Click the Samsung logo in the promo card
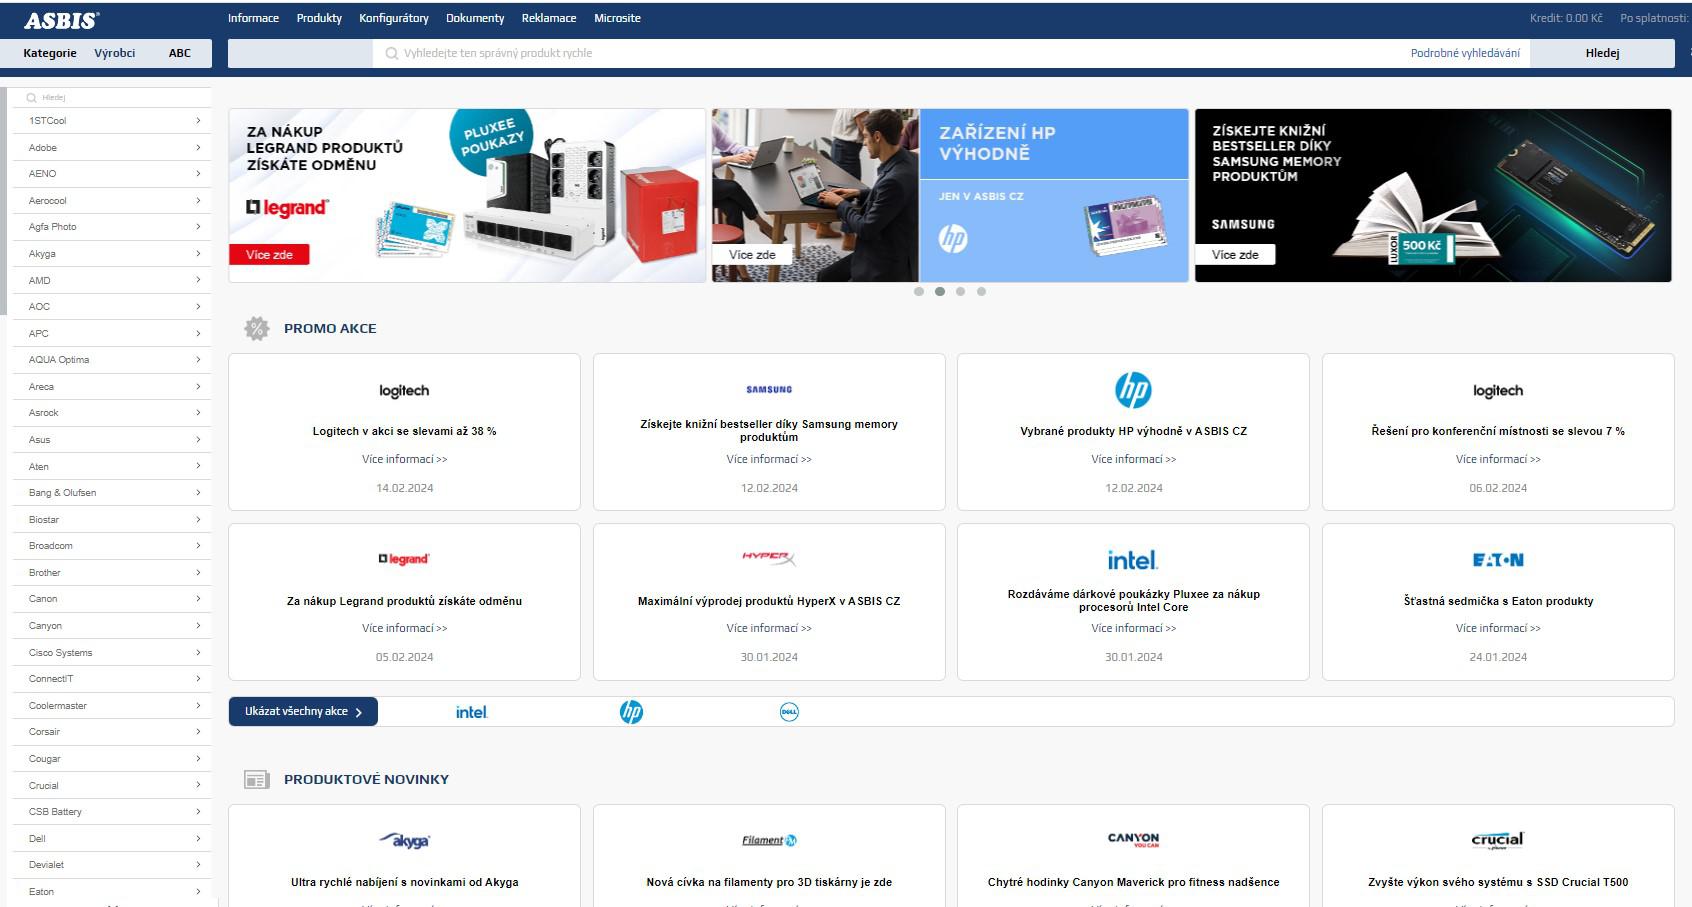Image resolution: width=1692 pixels, height=907 pixels. coord(769,390)
